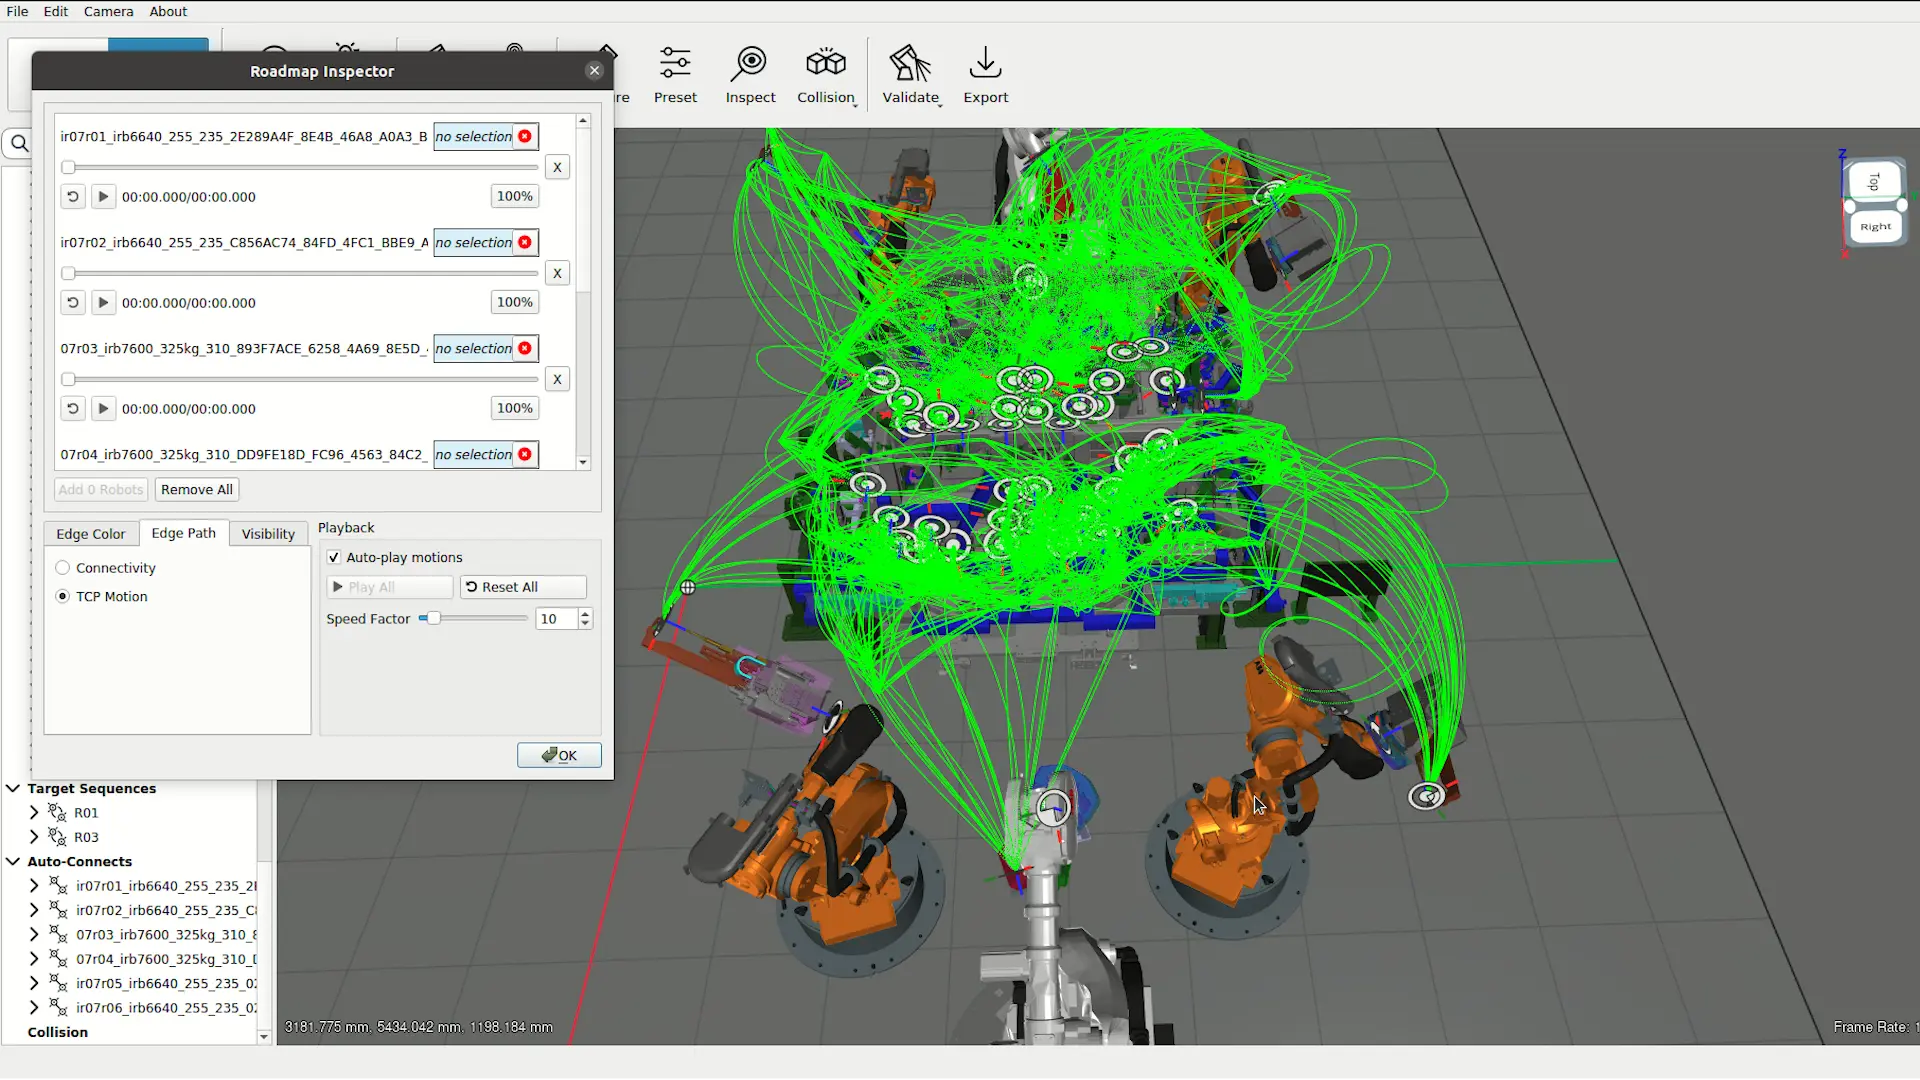Expand the ir07r01_irb6640 tree item

[34, 886]
